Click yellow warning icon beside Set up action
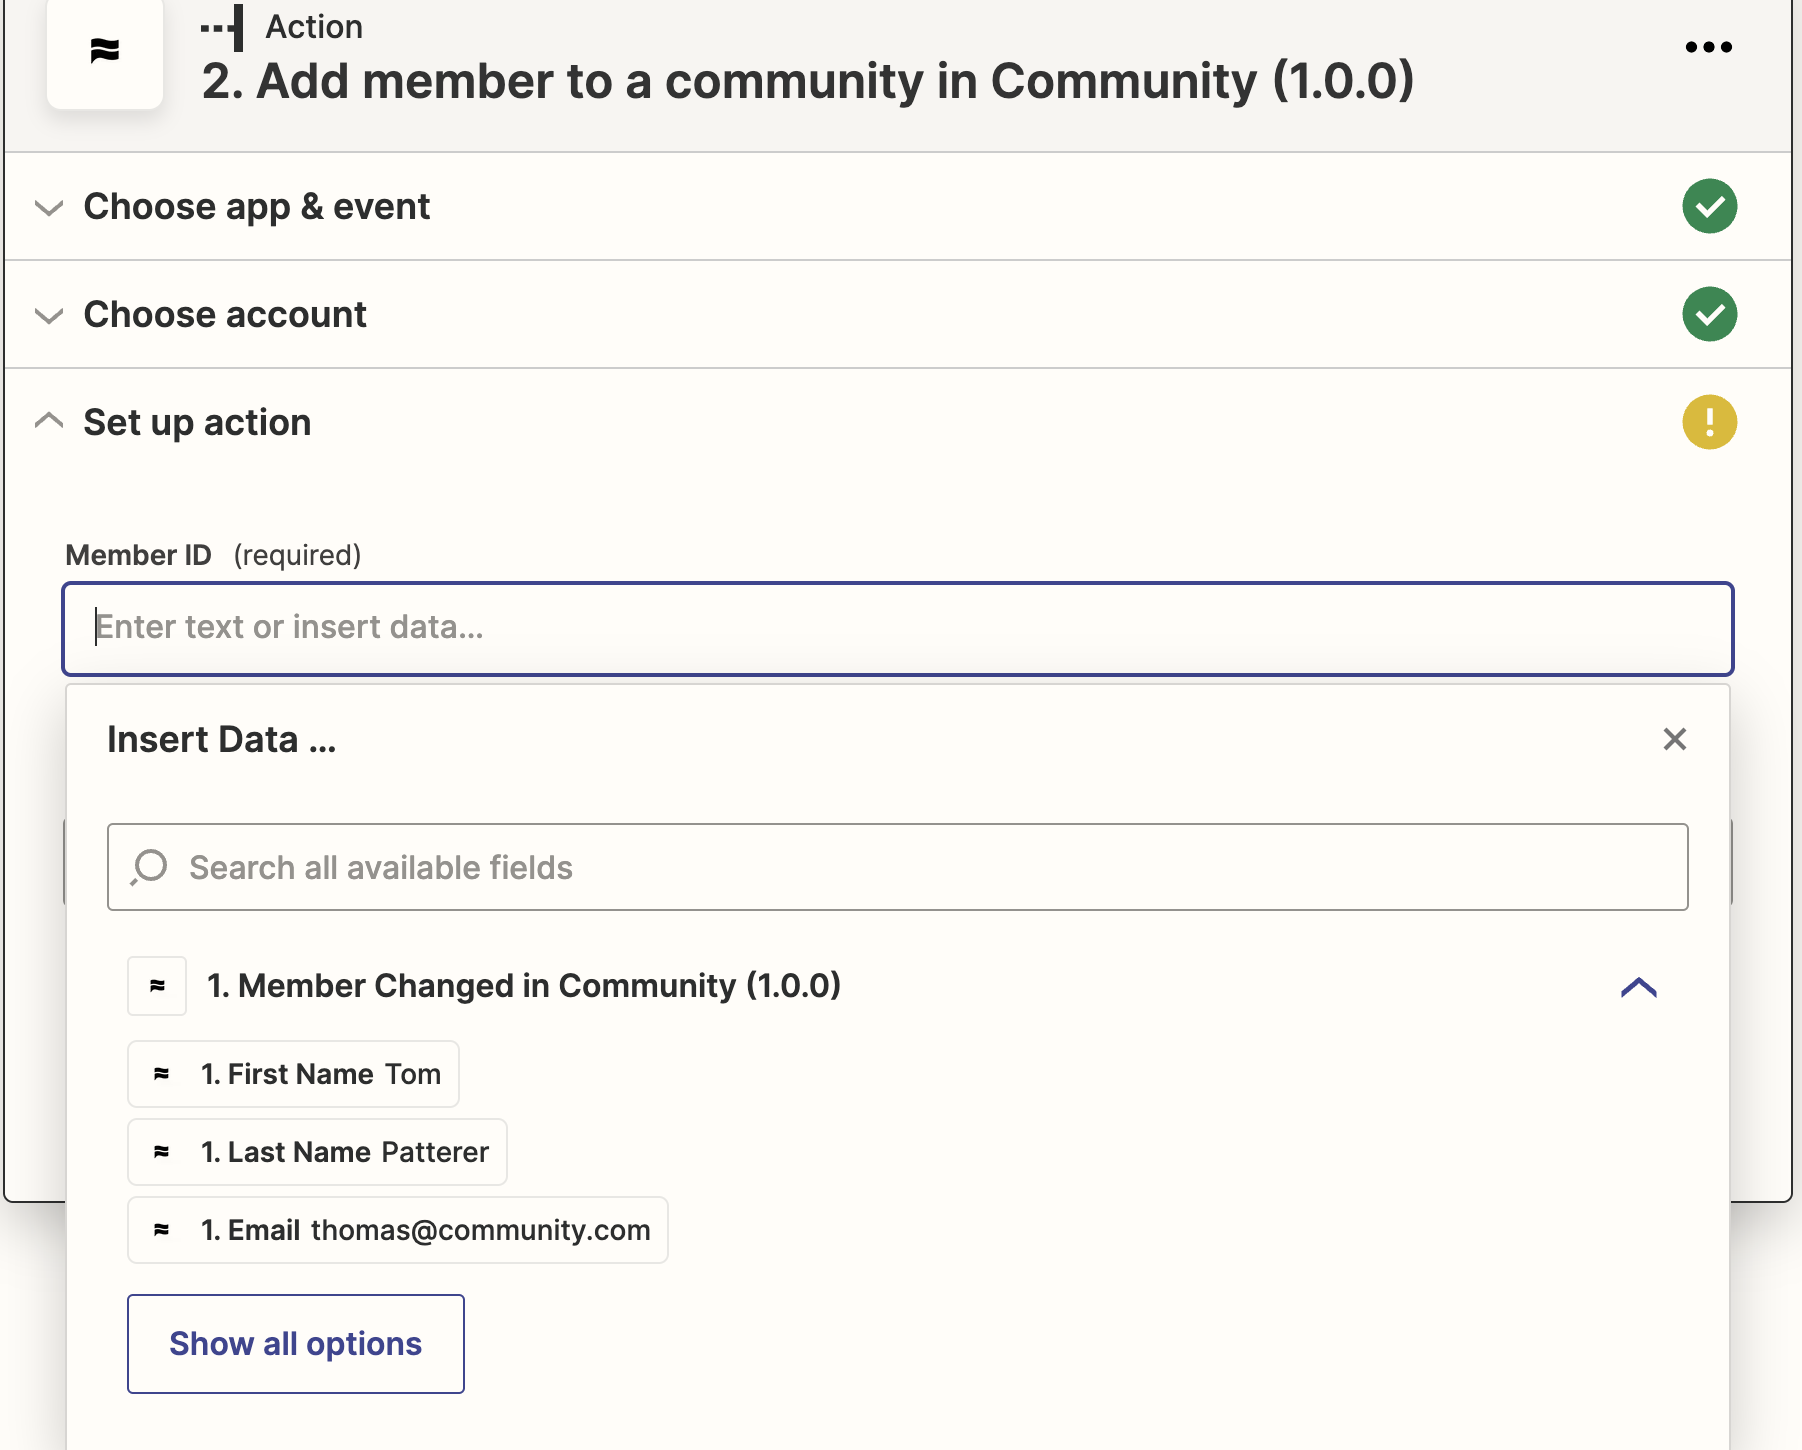Viewport: 1802px width, 1450px height. click(1709, 422)
